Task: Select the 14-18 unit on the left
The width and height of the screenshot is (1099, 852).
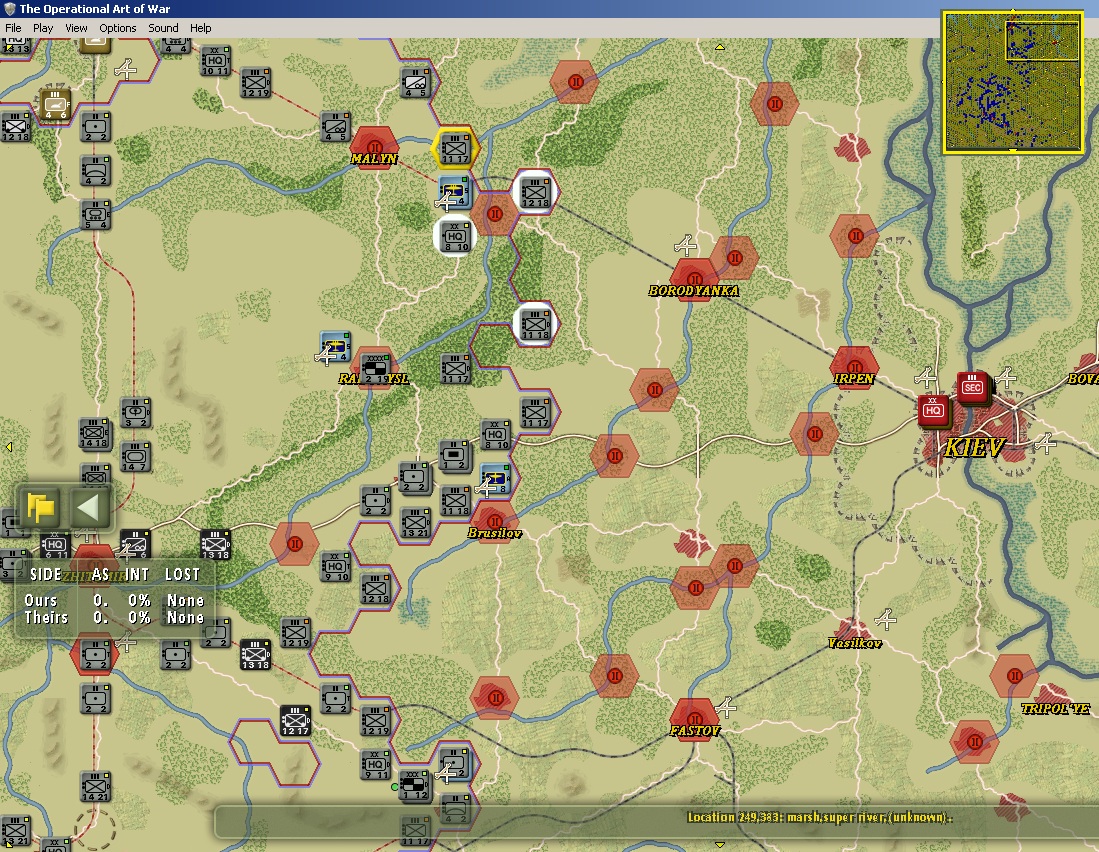Action: pyautogui.click(x=95, y=434)
